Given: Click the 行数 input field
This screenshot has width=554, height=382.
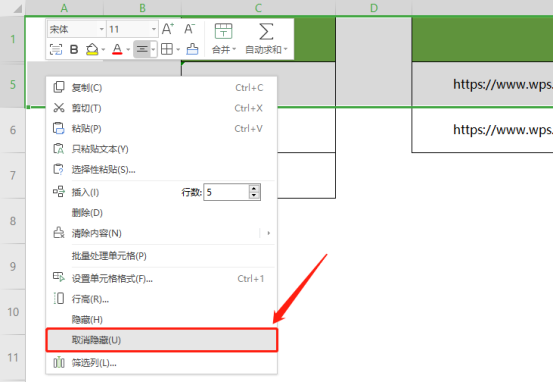Looking at the screenshot, I should (x=226, y=192).
